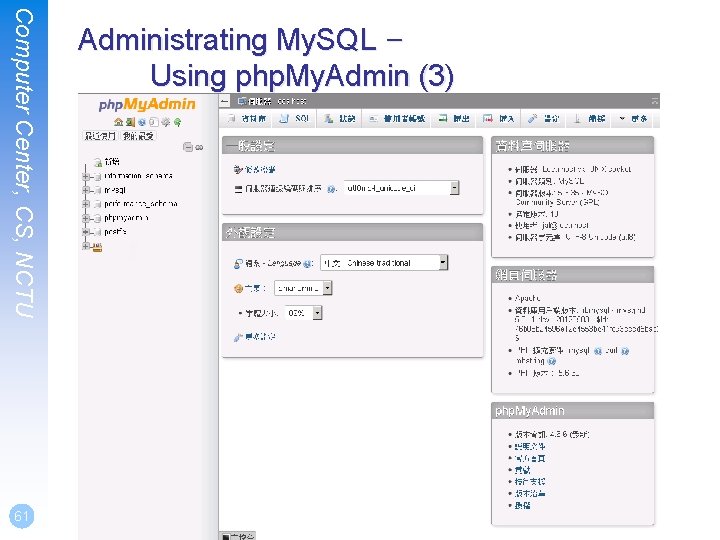Open the last link in phpMyAdmin panel
720x540 pixels.
[x=523, y=506]
